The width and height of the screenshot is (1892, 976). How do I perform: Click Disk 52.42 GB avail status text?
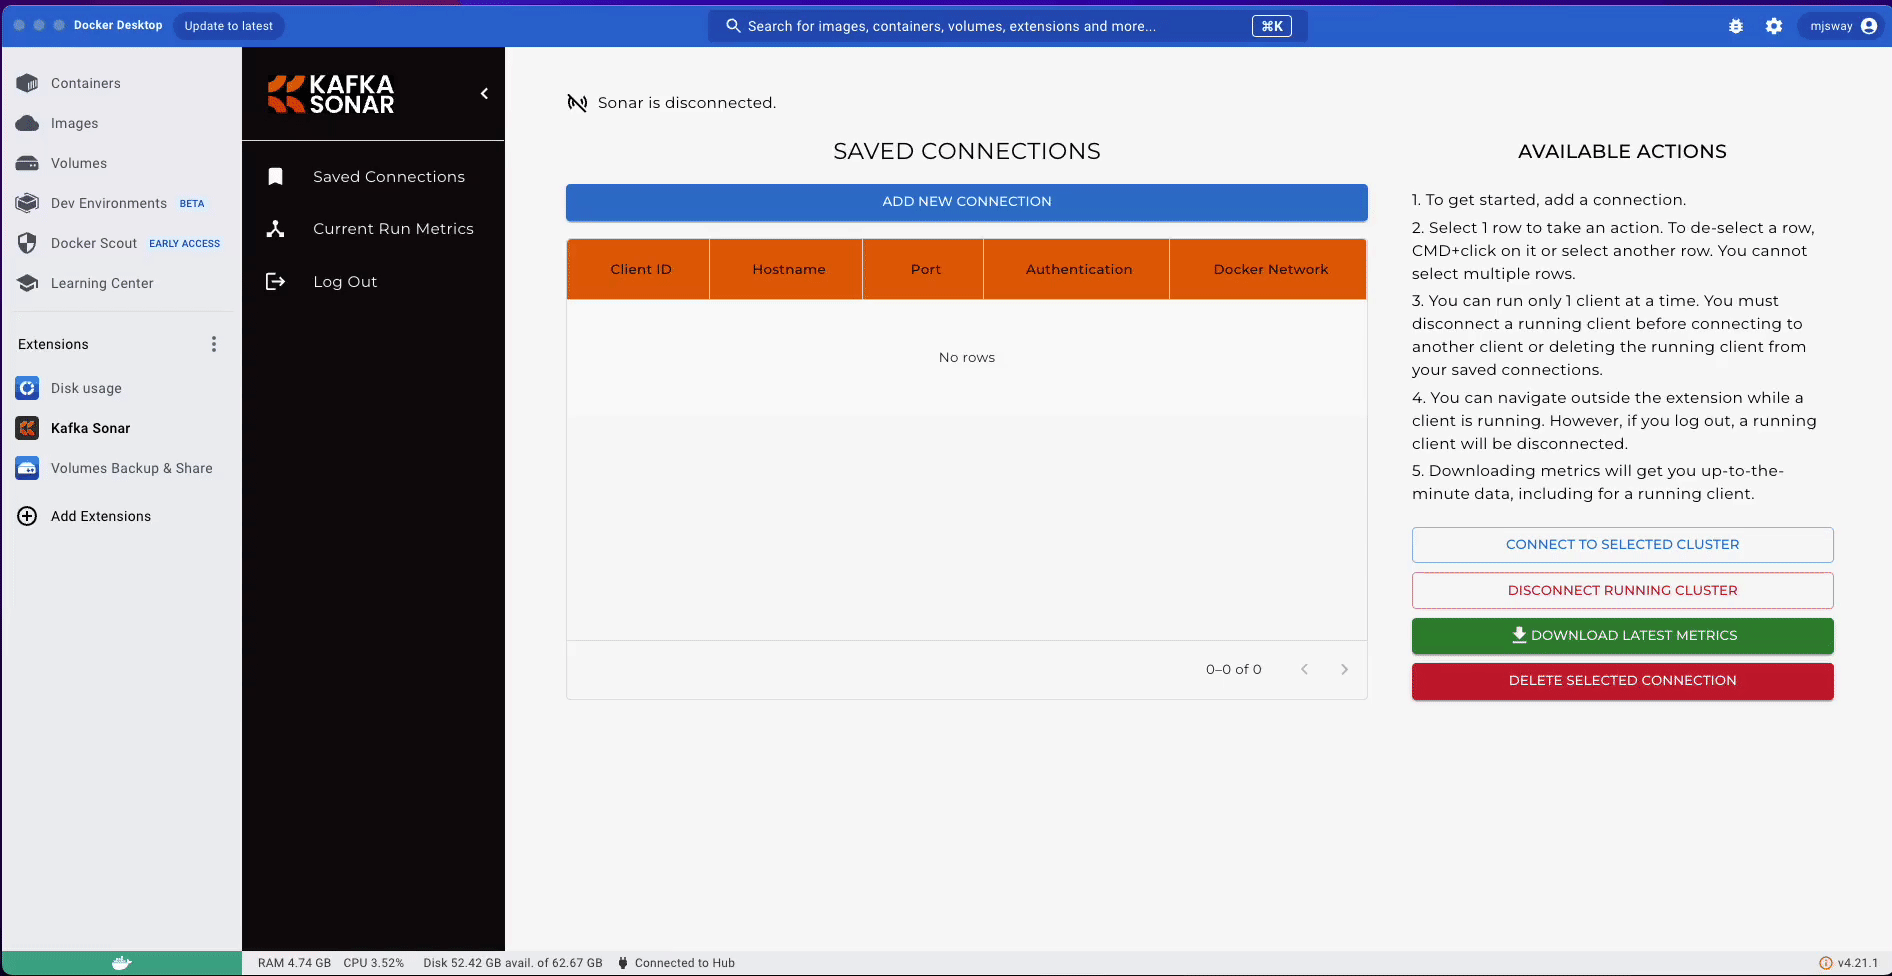(513, 963)
